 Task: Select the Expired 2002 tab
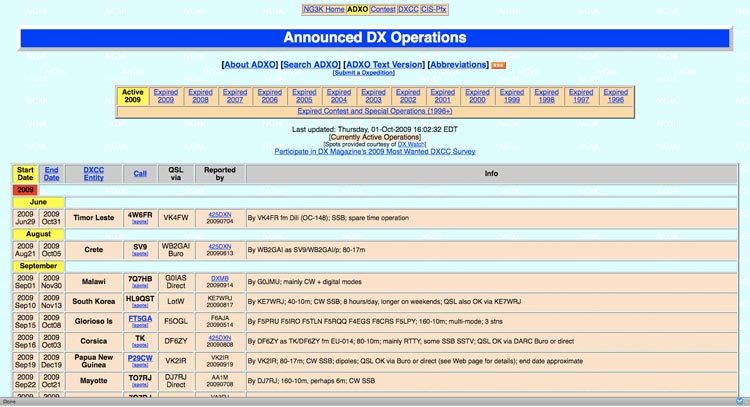[408, 96]
